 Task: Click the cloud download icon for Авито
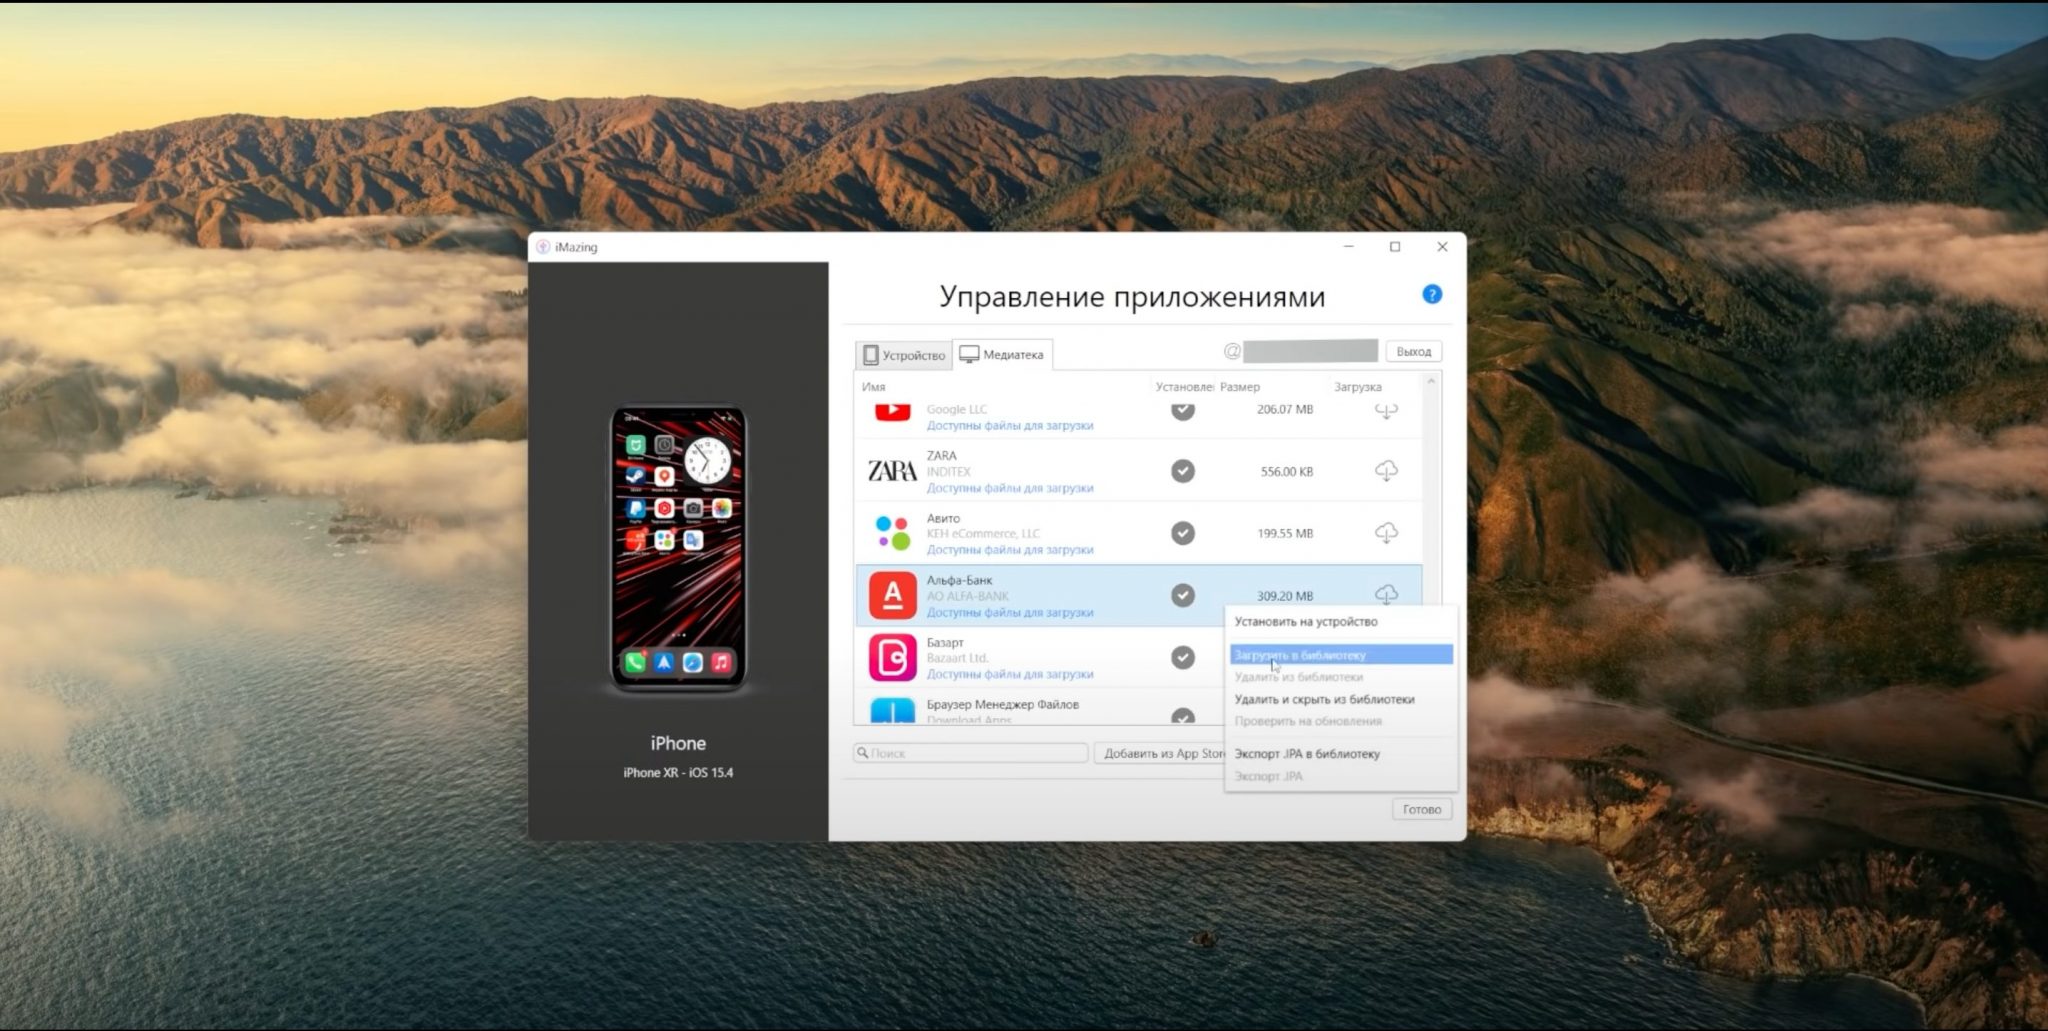(x=1386, y=533)
